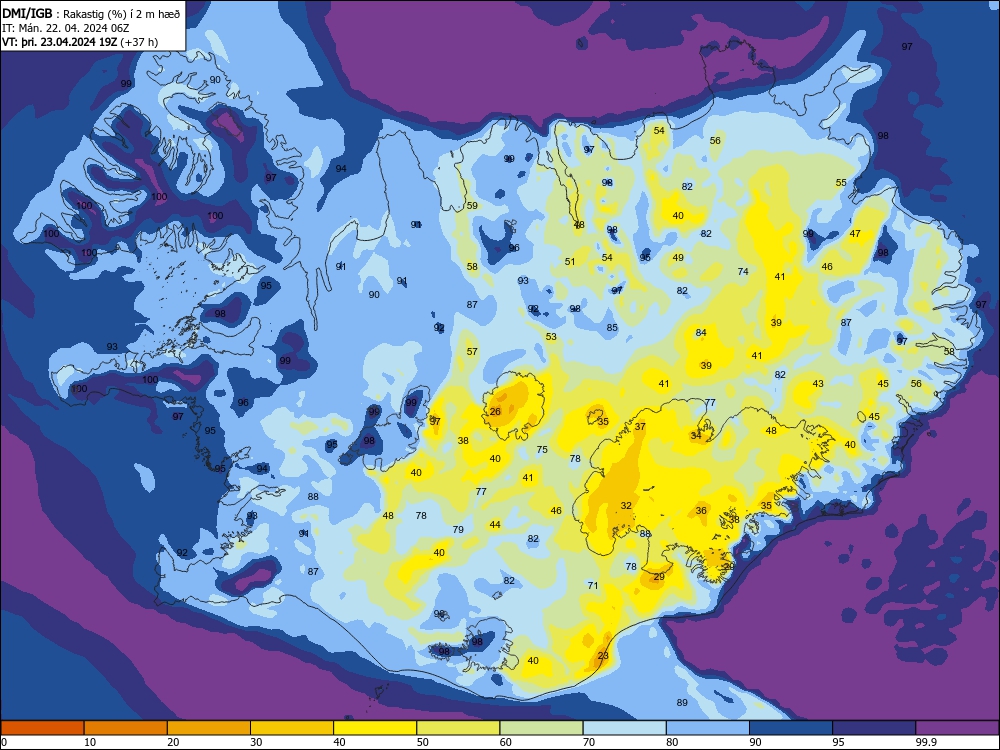Viewport: 1000px width, 750px height.
Task: Click the yellow-green 50–60 legend swatch
Action: pyautogui.click(x=459, y=728)
